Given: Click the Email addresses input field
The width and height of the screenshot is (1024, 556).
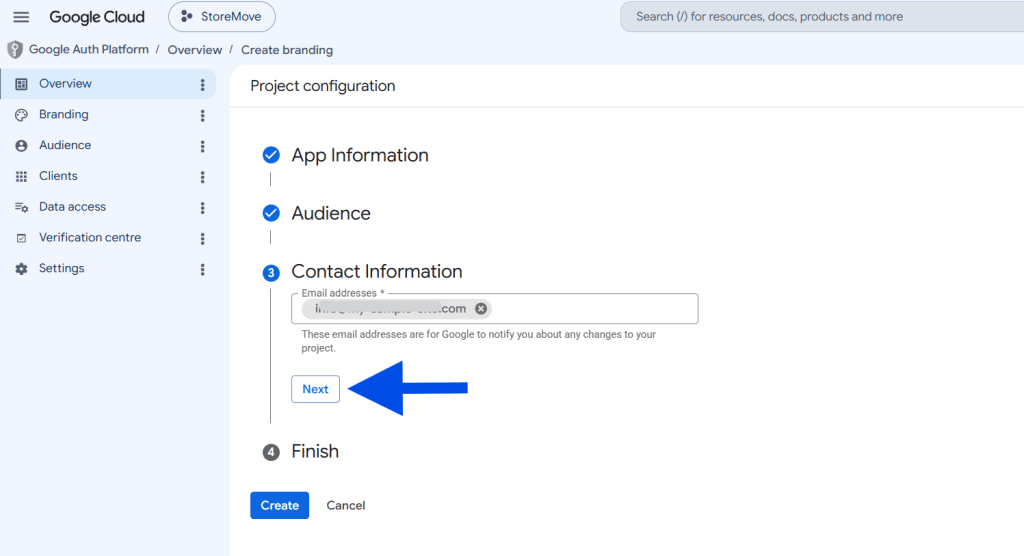Looking at the screenshot, I should pos(494,308).
